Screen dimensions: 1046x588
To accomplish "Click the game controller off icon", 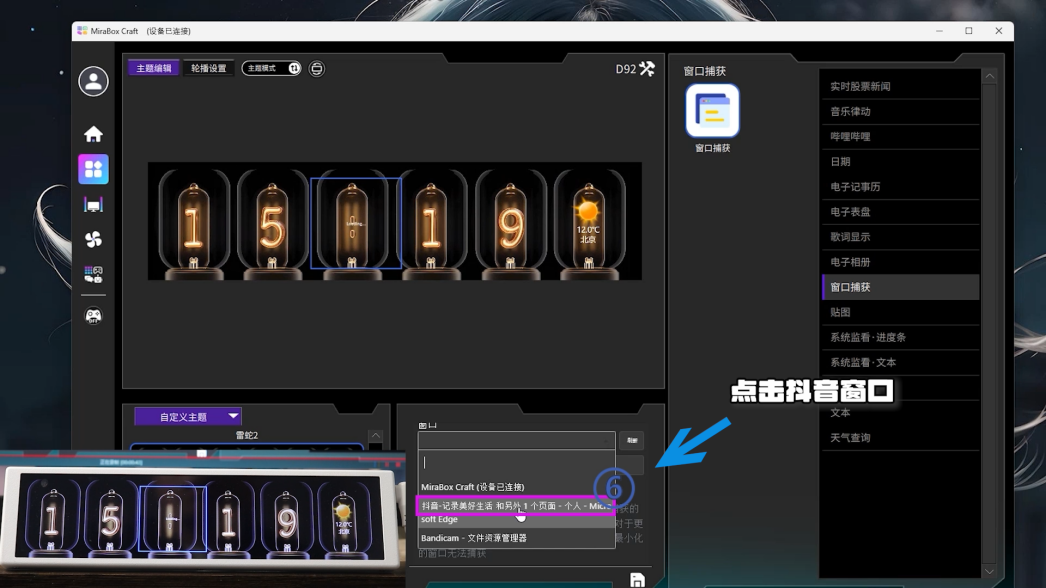I will coord(93,316).
